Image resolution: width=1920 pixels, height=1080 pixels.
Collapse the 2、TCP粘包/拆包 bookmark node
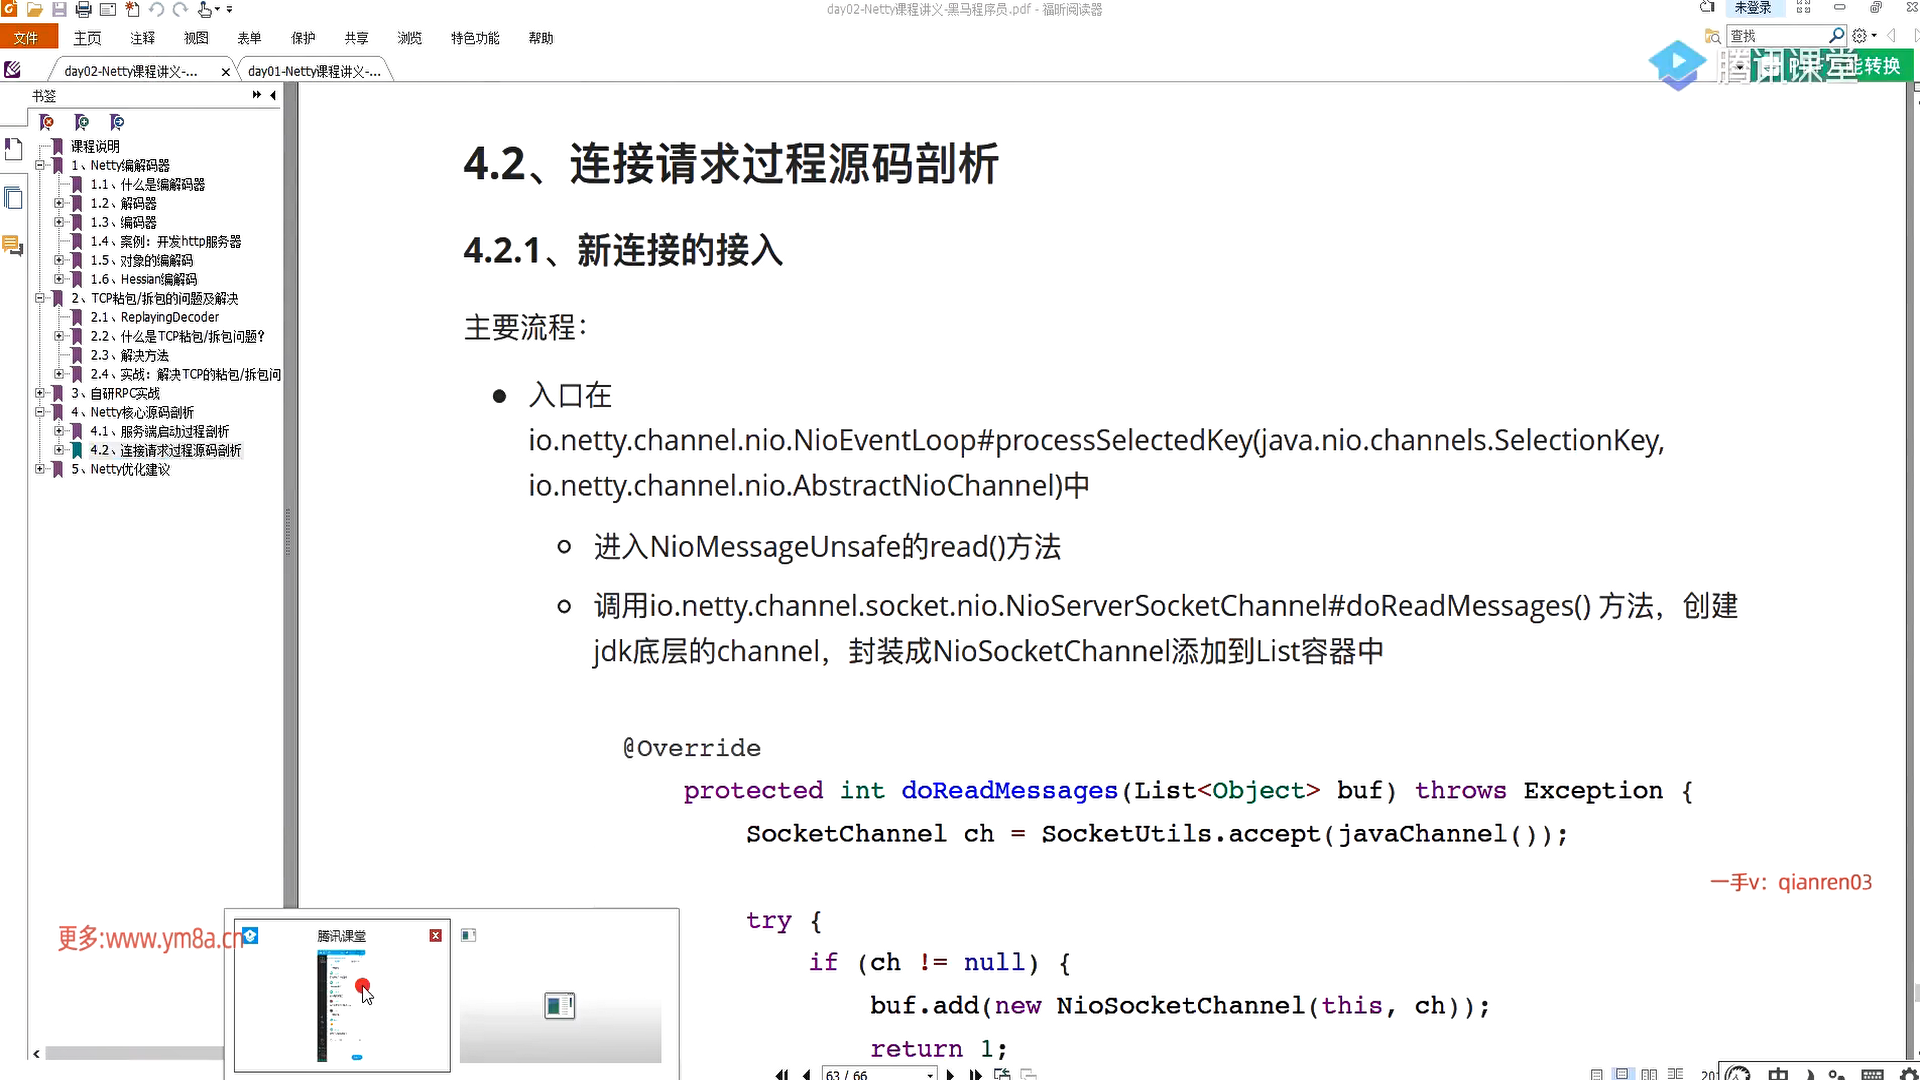pos(40,298)
